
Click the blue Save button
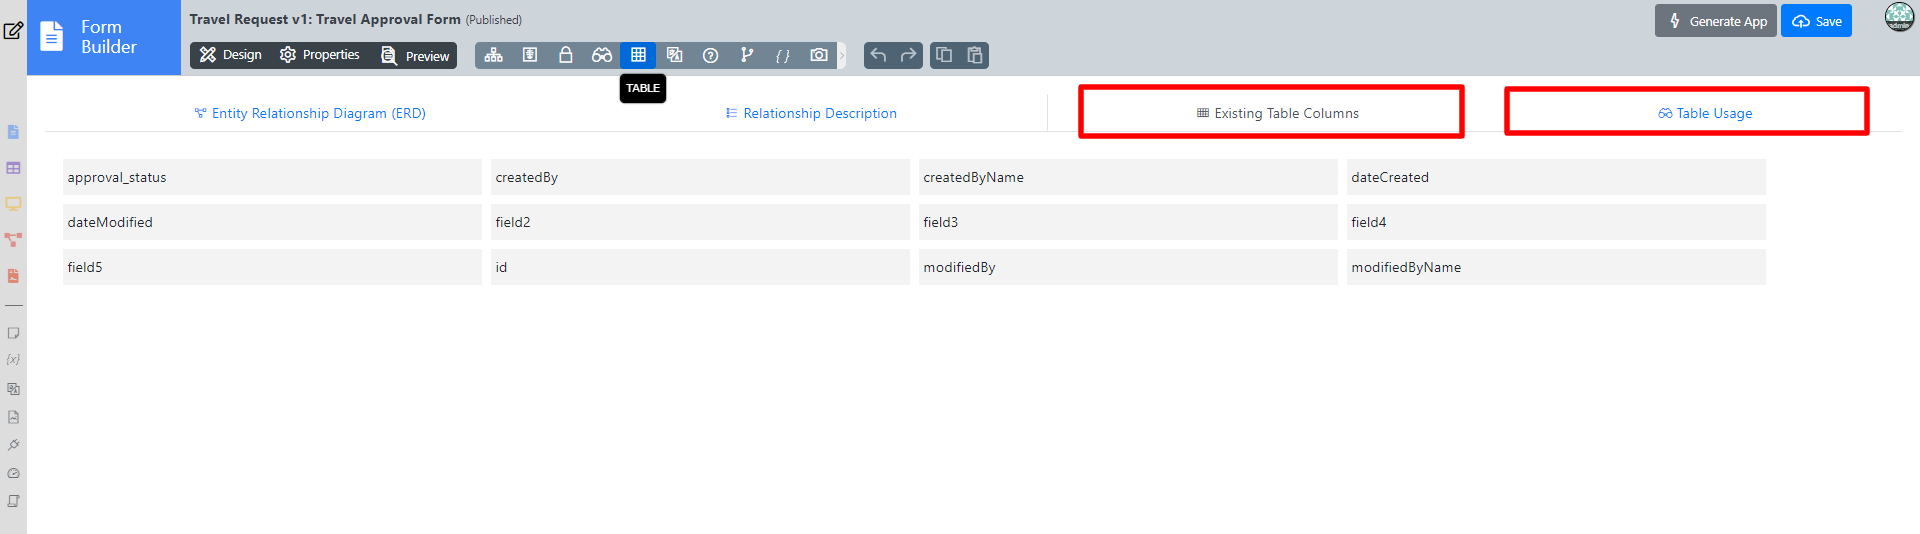(x=1816, y=21)
